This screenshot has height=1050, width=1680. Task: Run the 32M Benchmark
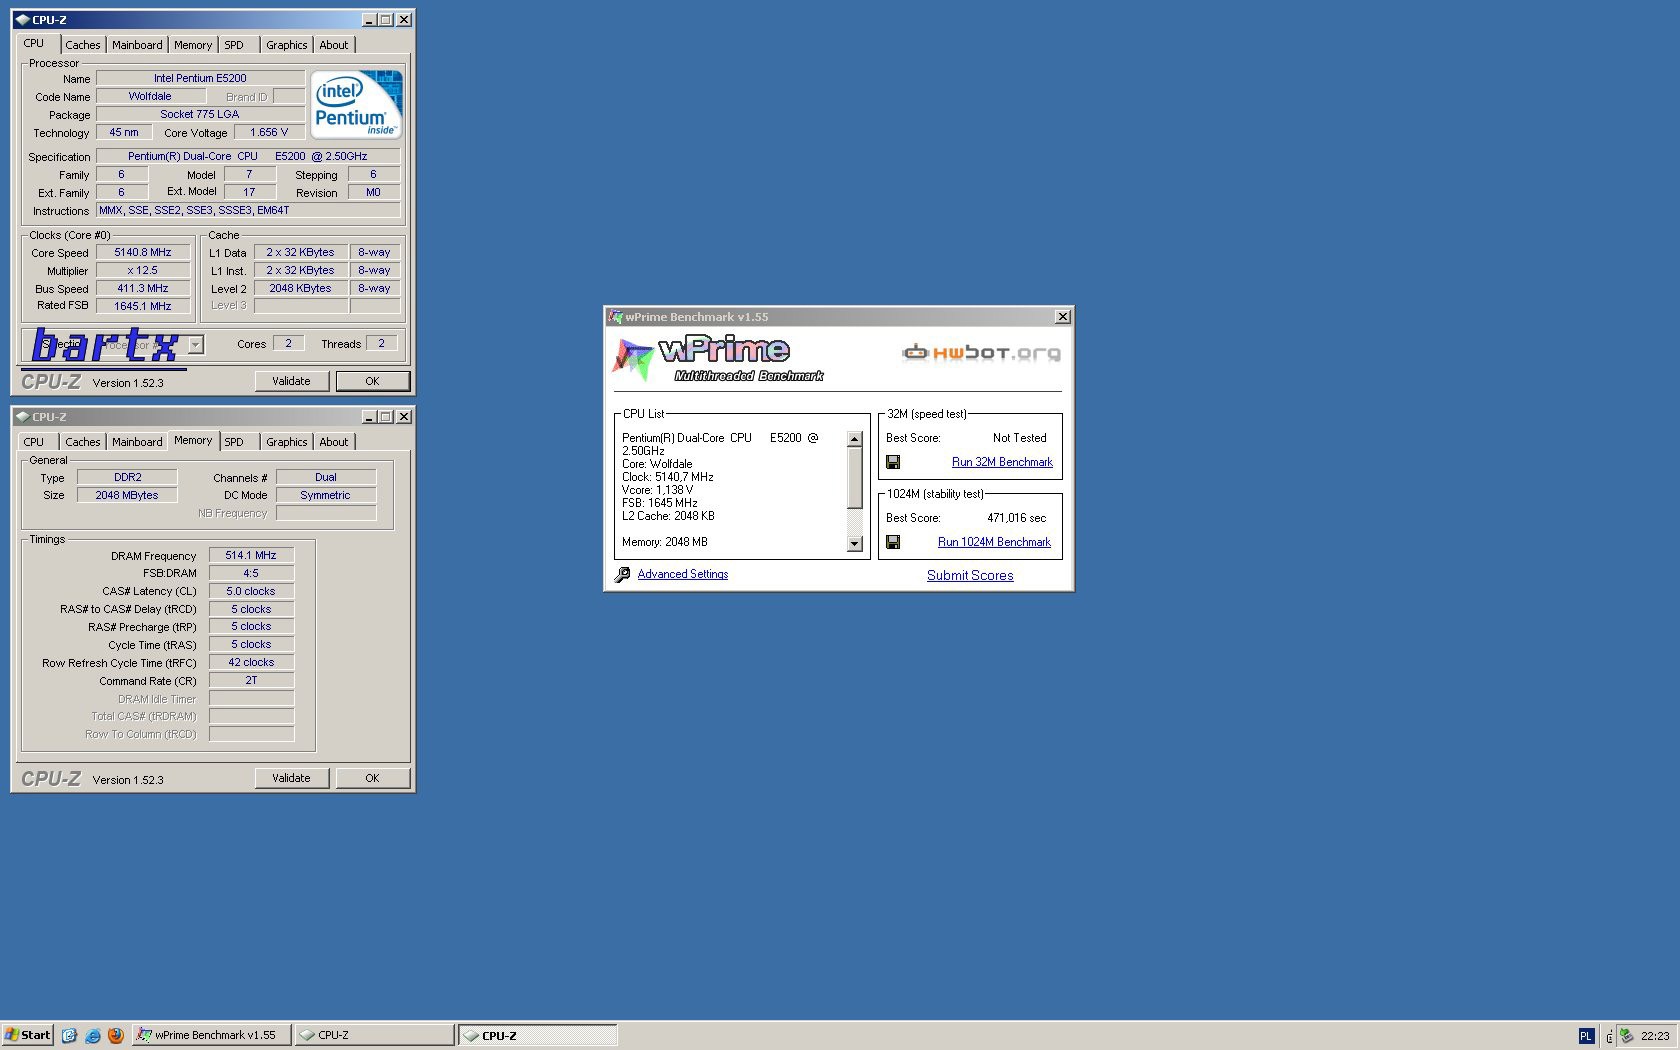pos(1002,462)
